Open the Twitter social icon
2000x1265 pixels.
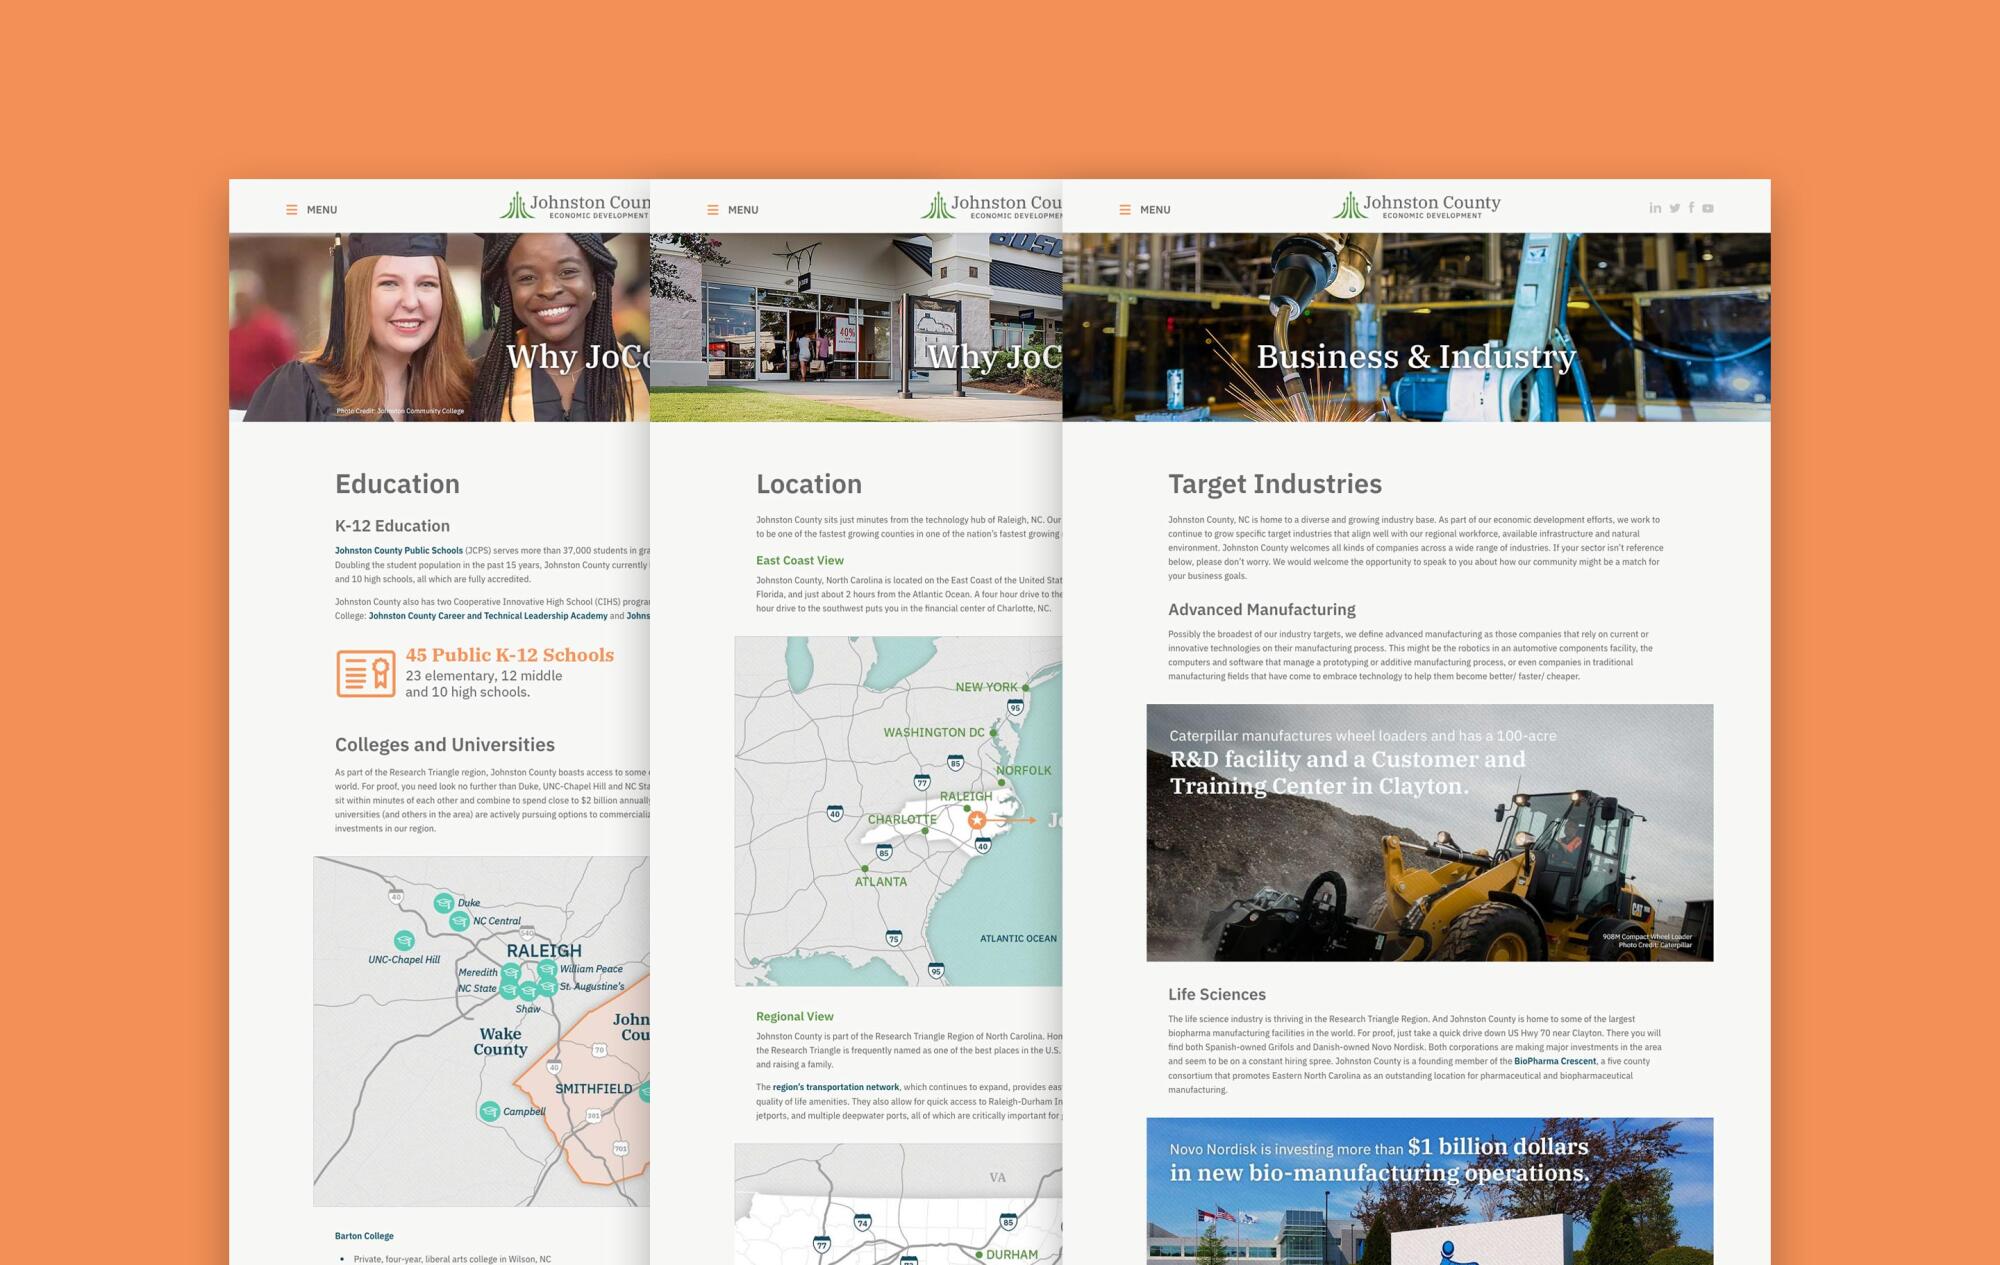point(1674,208)
